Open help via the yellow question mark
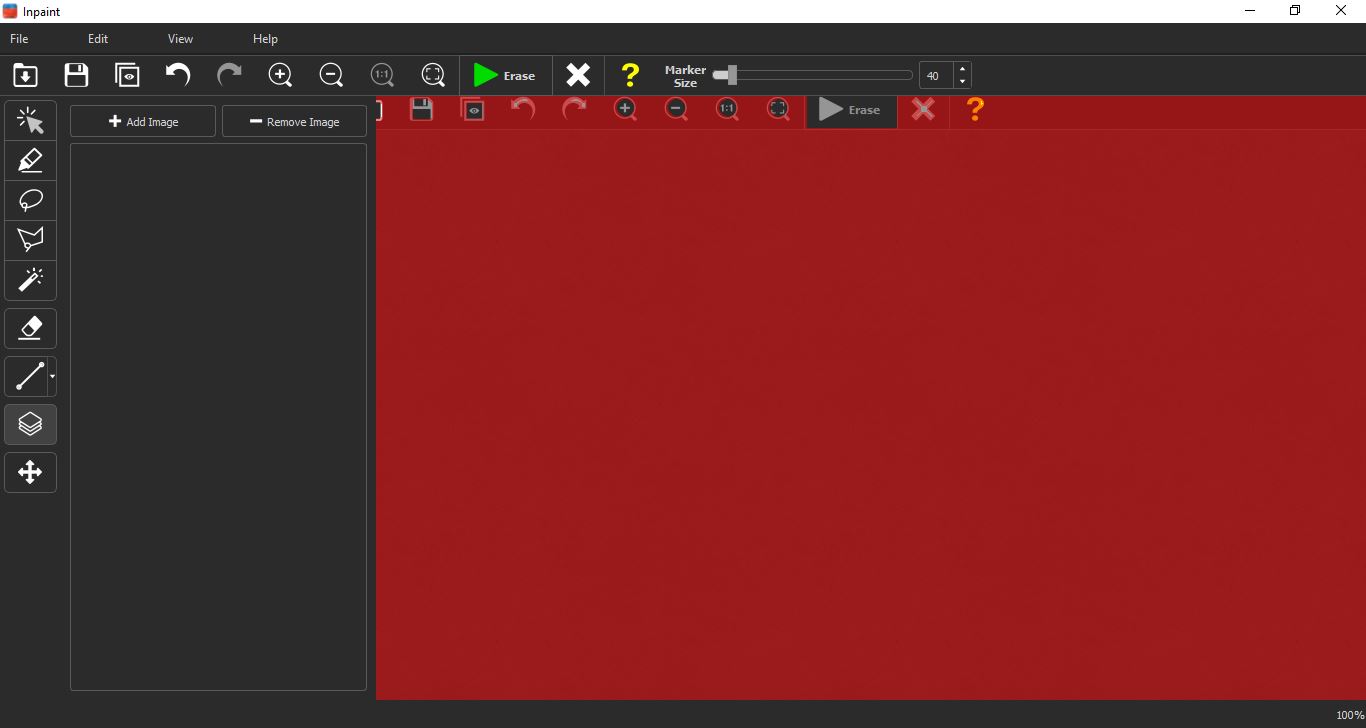This screenshot has width=1366, height=728. pyautogui.click(x=630, y=75)
